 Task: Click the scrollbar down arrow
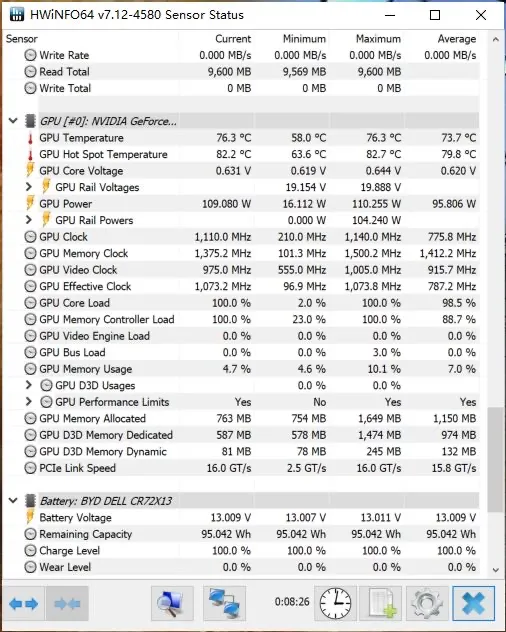click(496, 570)
